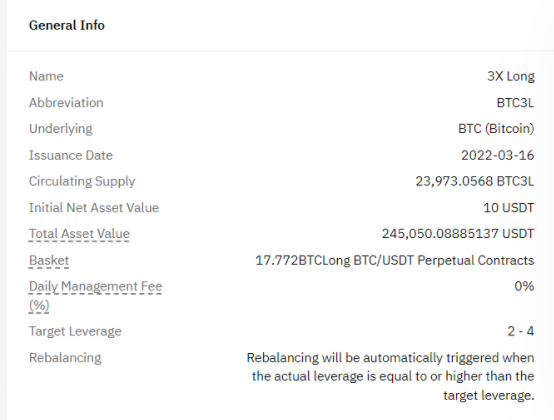Click the 23,973.0568 BTC3L supply value
This screenshot has width=554, height=420.
pyautogui.click(x=475, y=182)
